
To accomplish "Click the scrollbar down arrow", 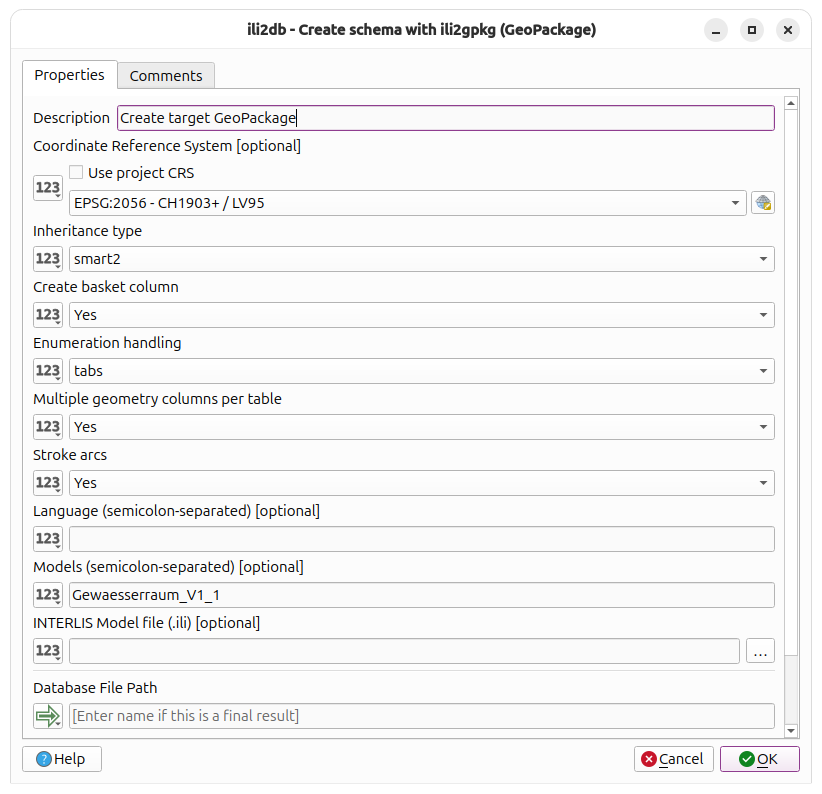I will [x=791, y=731].
